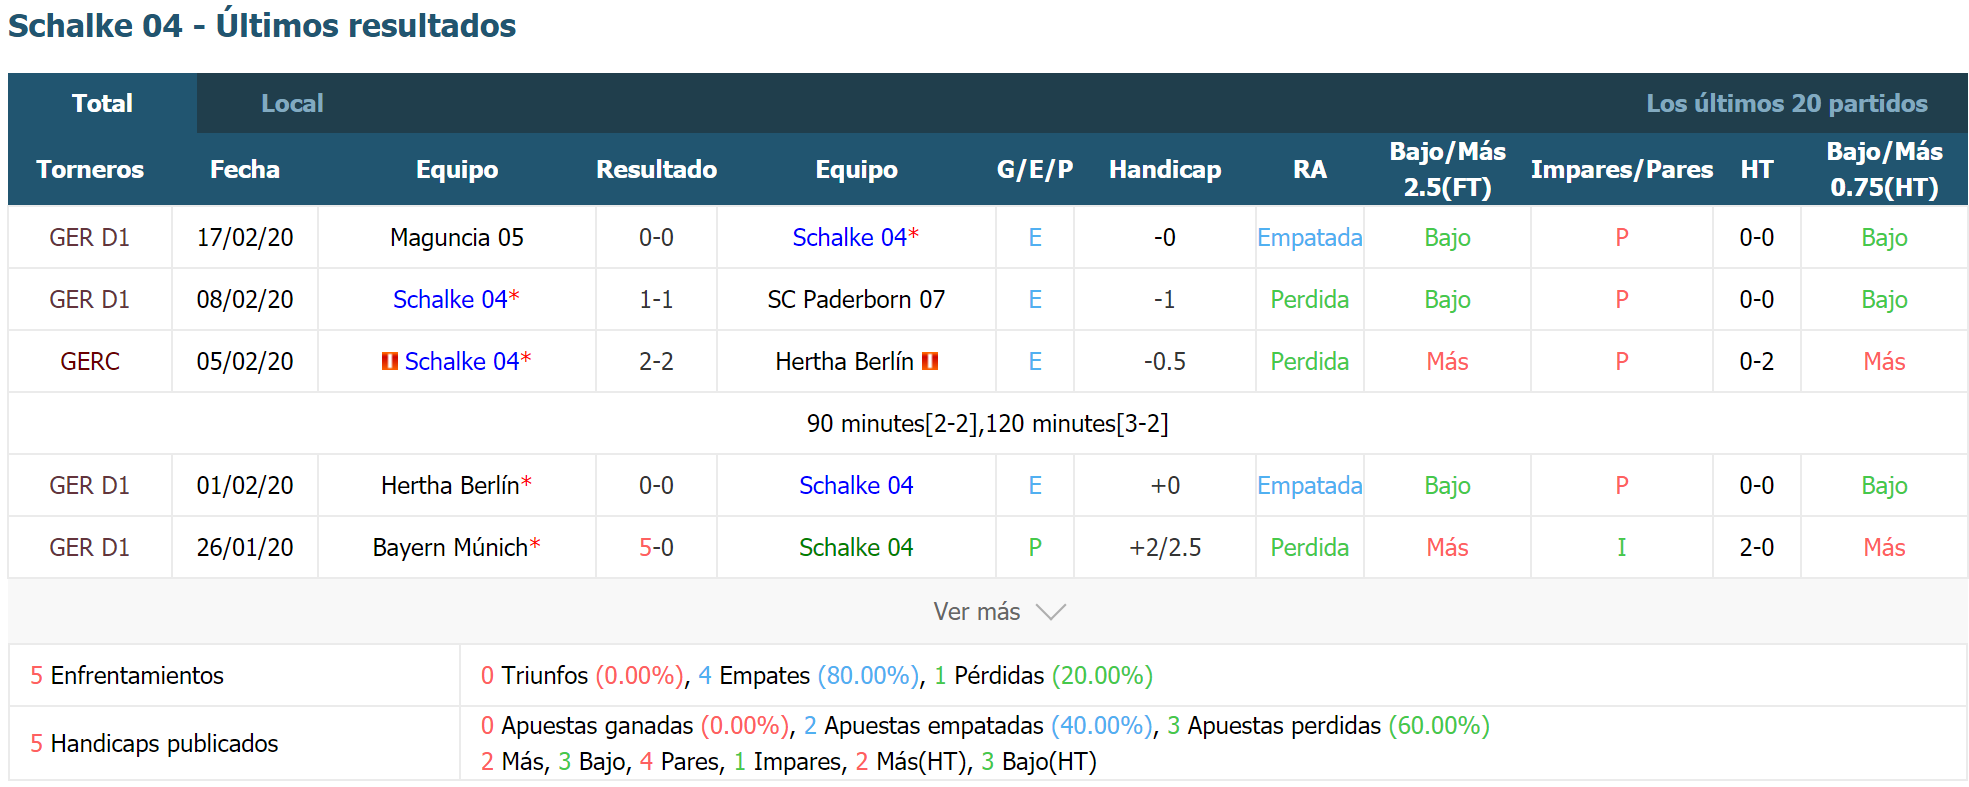Open Schalke 04 link in Maguncia 05 row

point(850,237)
